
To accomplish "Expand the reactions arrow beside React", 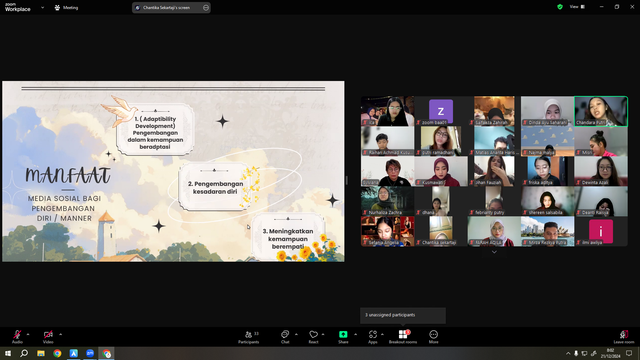I will (323, 334).
